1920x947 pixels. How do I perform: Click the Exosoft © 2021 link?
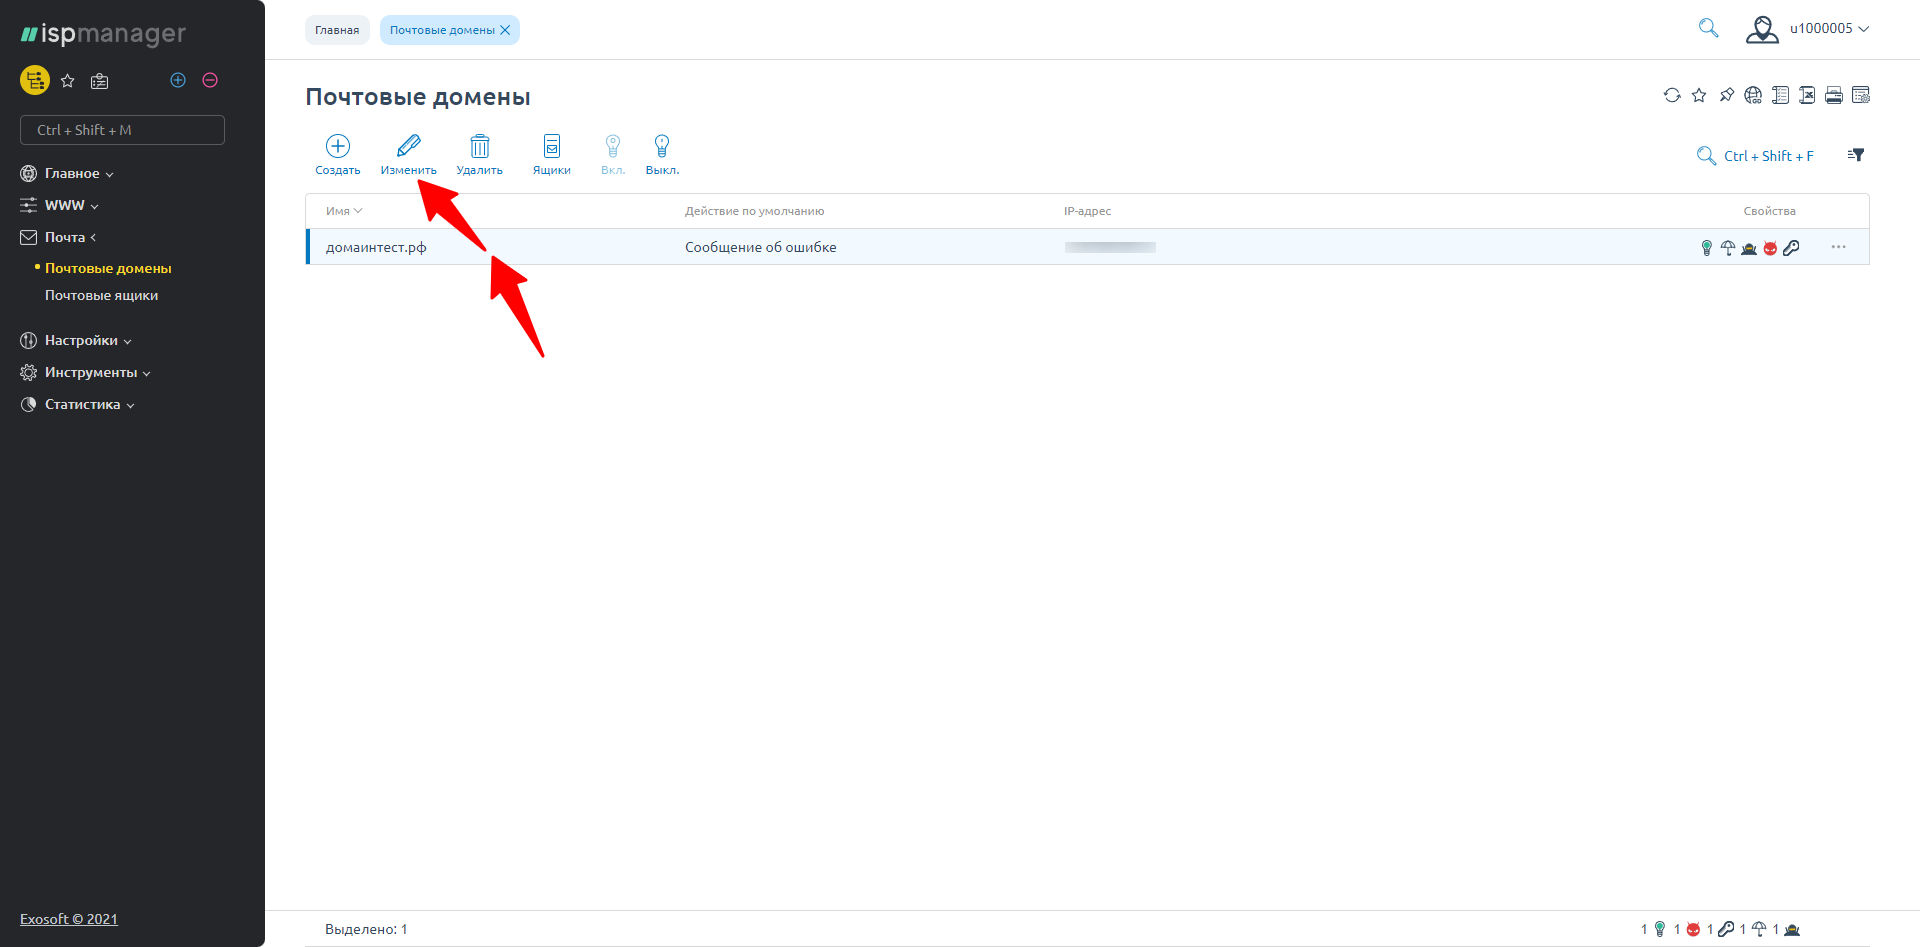[x=69, y=919]
